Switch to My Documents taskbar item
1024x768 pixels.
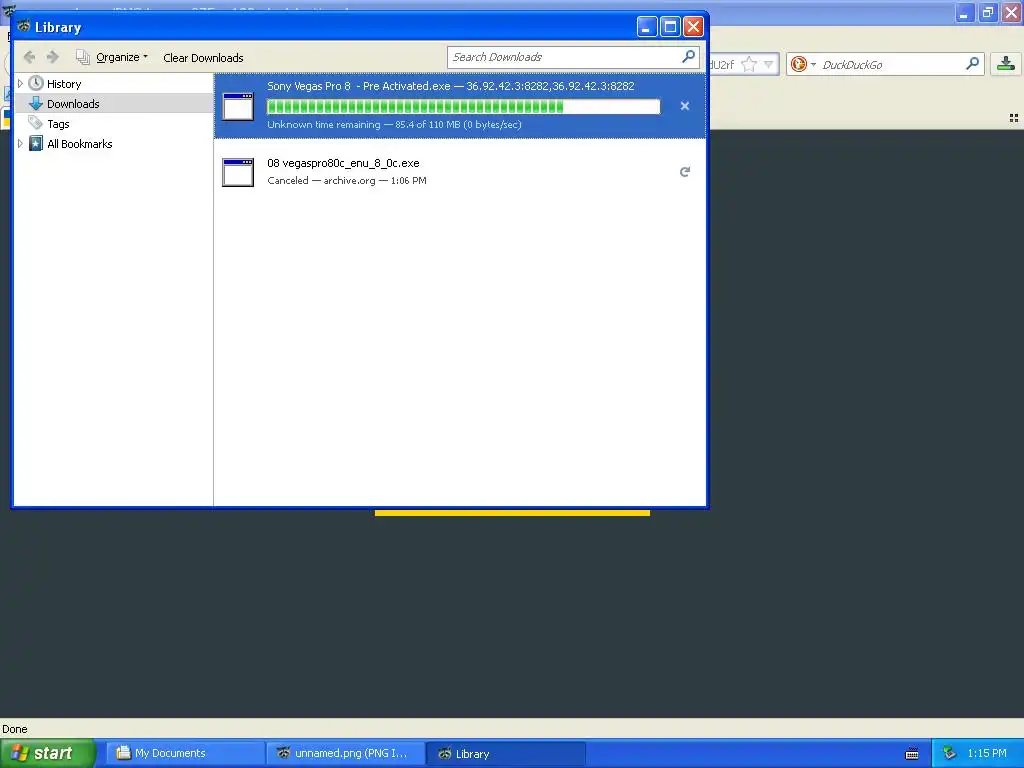click(x=185, y=754)
